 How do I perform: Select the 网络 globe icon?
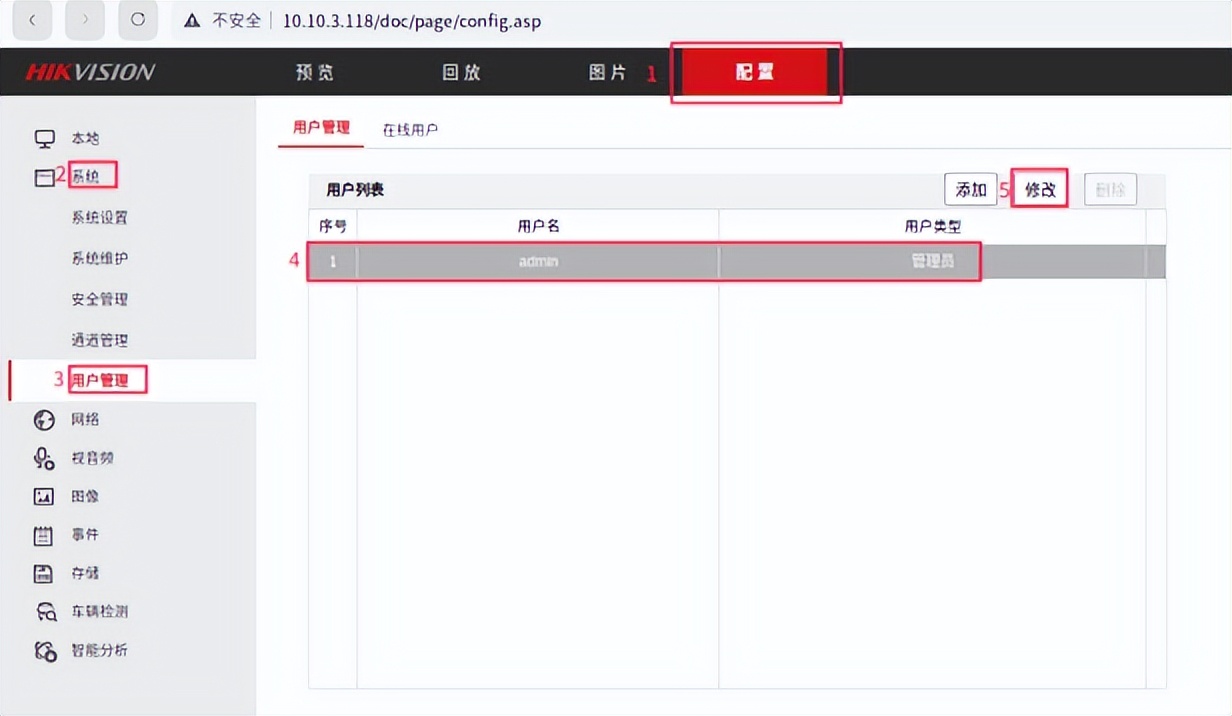pyautogui.click(x=44, y=419)
